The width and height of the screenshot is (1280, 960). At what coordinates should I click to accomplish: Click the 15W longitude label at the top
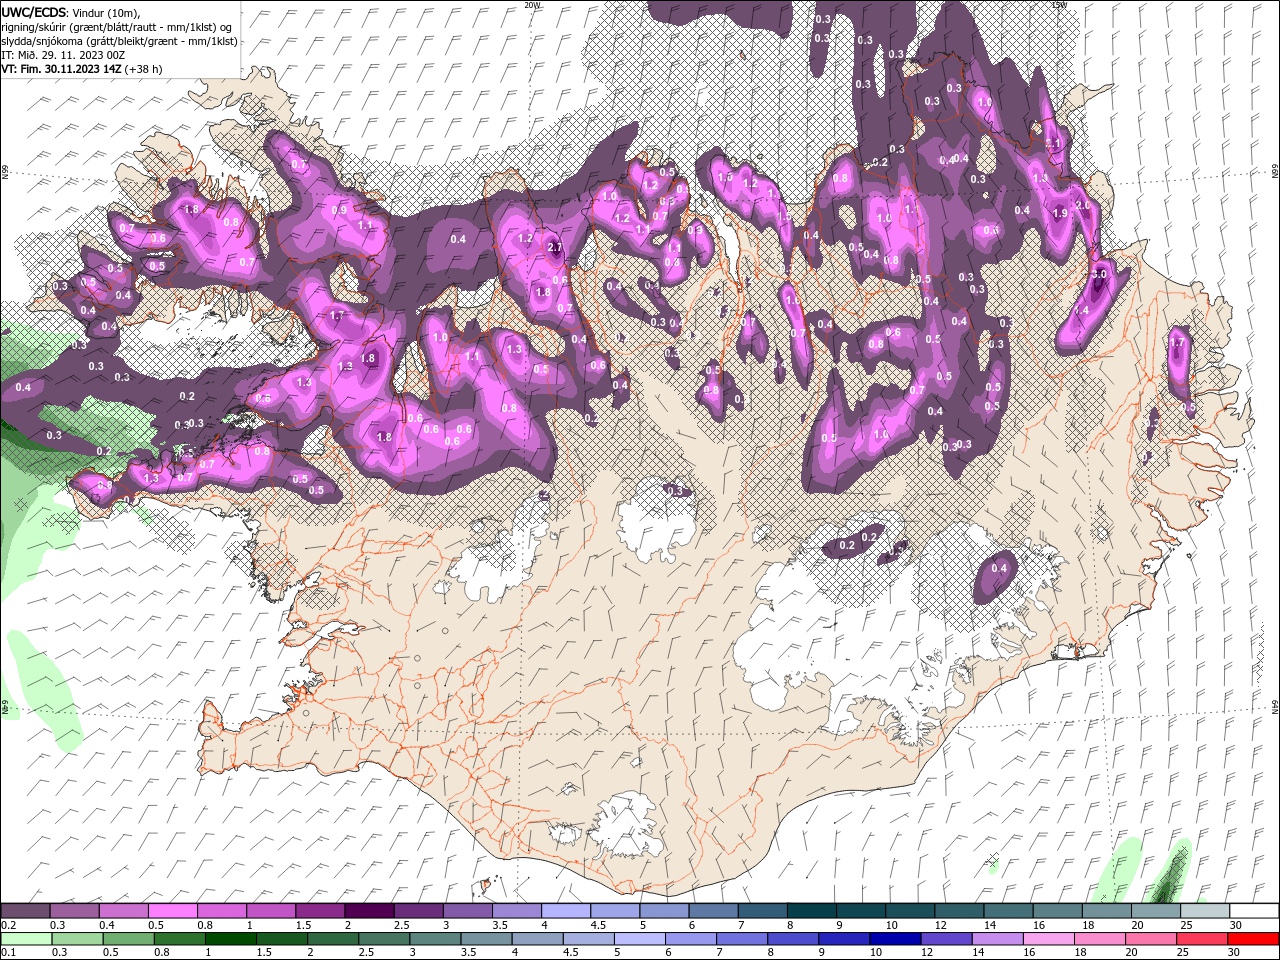[x=1060, y=5]
